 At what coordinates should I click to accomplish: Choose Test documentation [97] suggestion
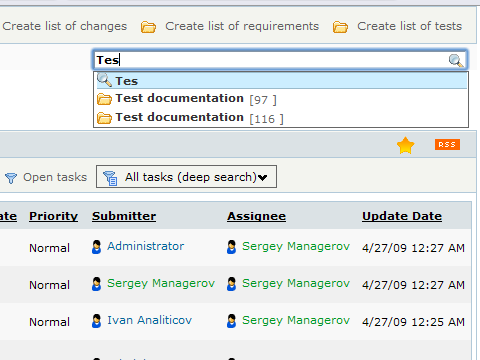coord(282,99)
